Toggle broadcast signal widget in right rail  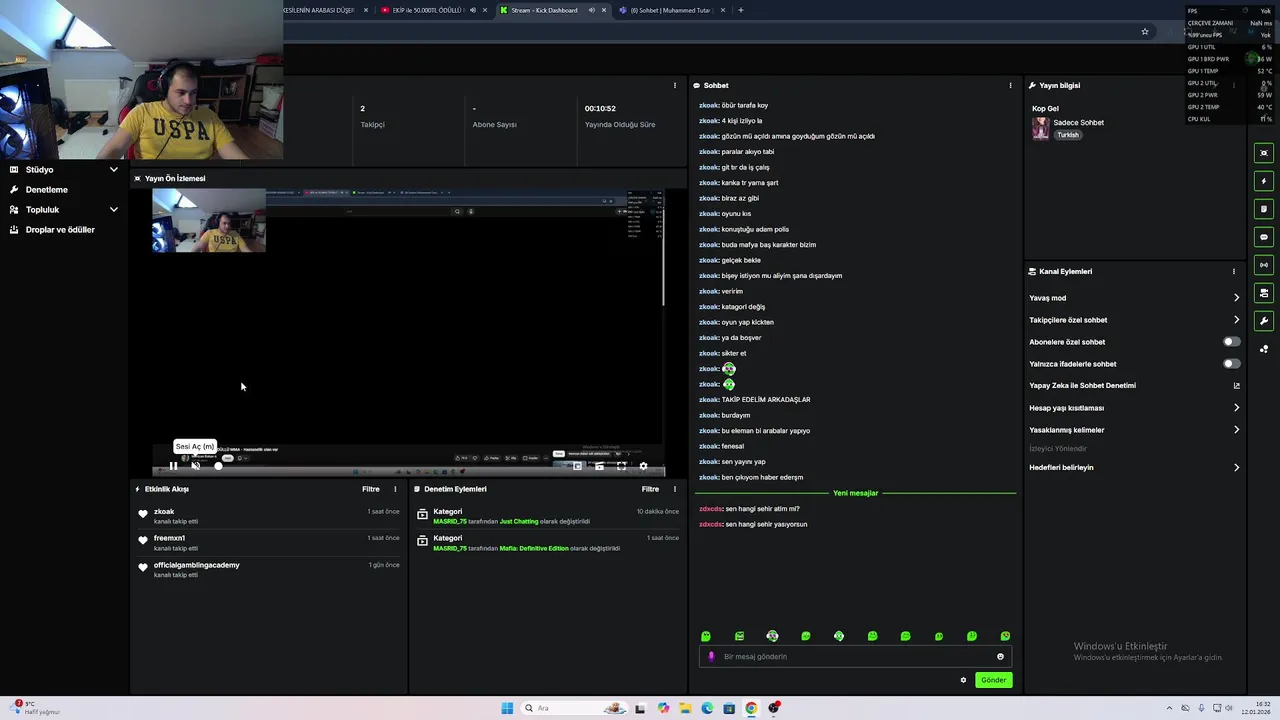tap(1264, 265)
